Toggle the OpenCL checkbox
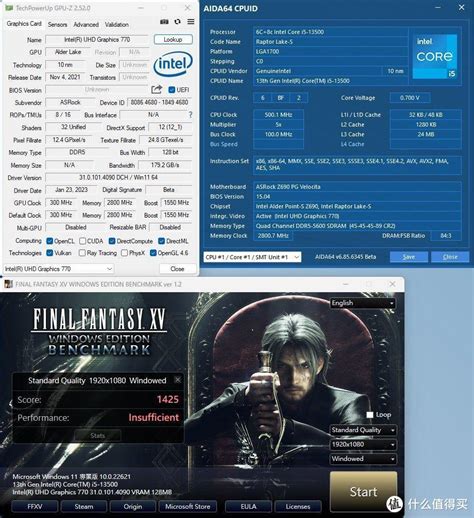This screenshot has width=474, height=518. (x=50, y=241)
